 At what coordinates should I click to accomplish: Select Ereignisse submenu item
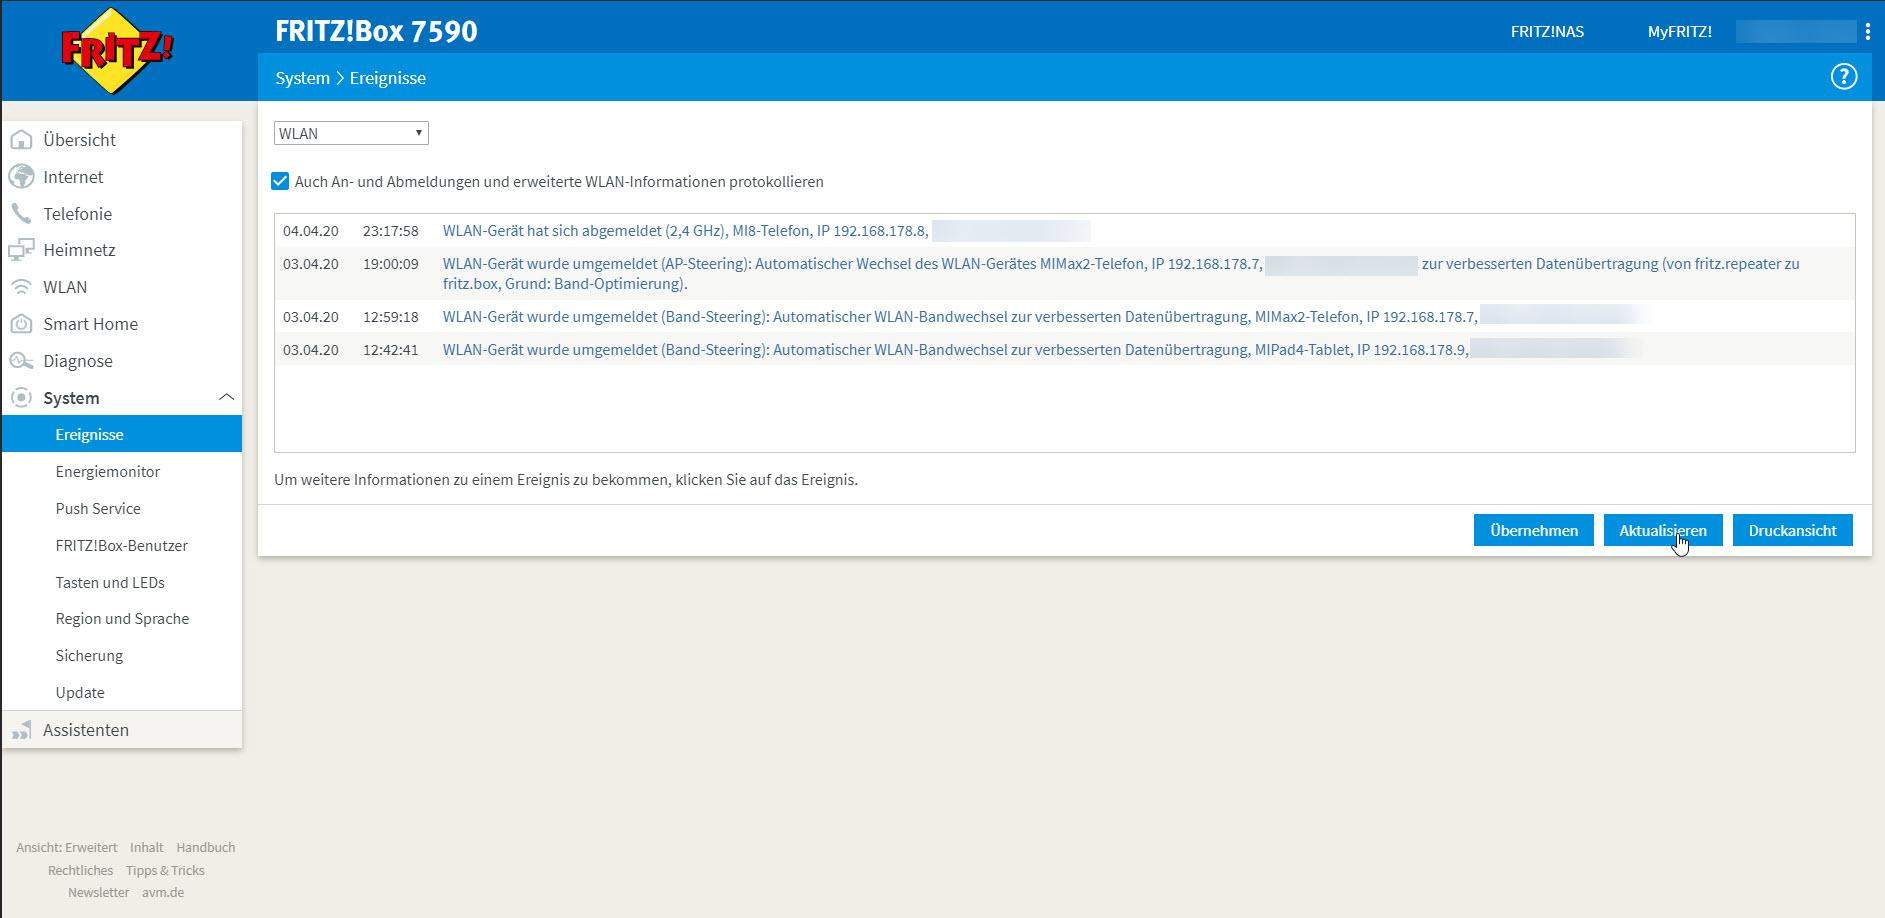click(x=122, y=434)
